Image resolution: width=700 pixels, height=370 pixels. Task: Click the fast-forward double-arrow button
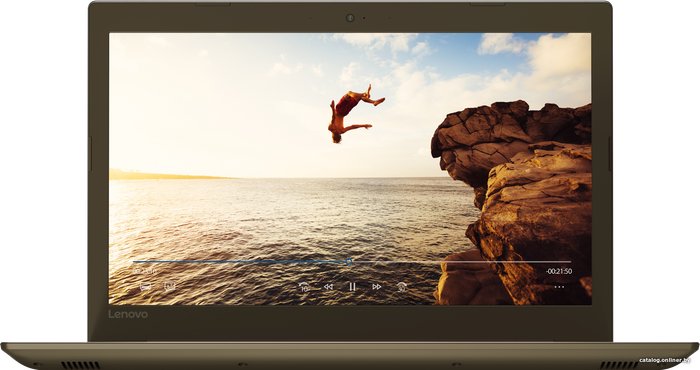377,287
